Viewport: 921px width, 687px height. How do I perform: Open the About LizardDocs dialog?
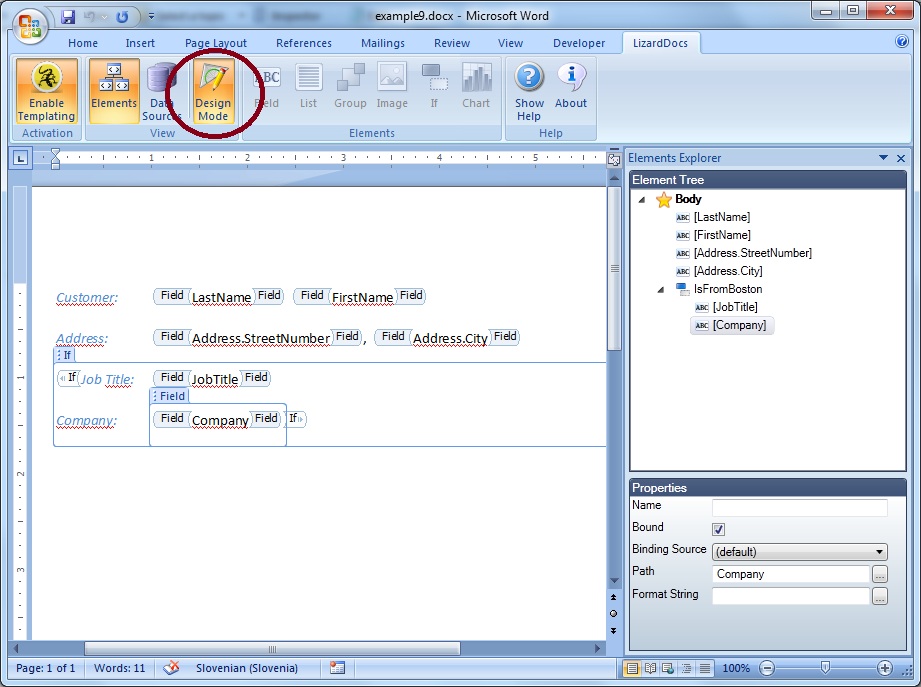coord(571,86)
